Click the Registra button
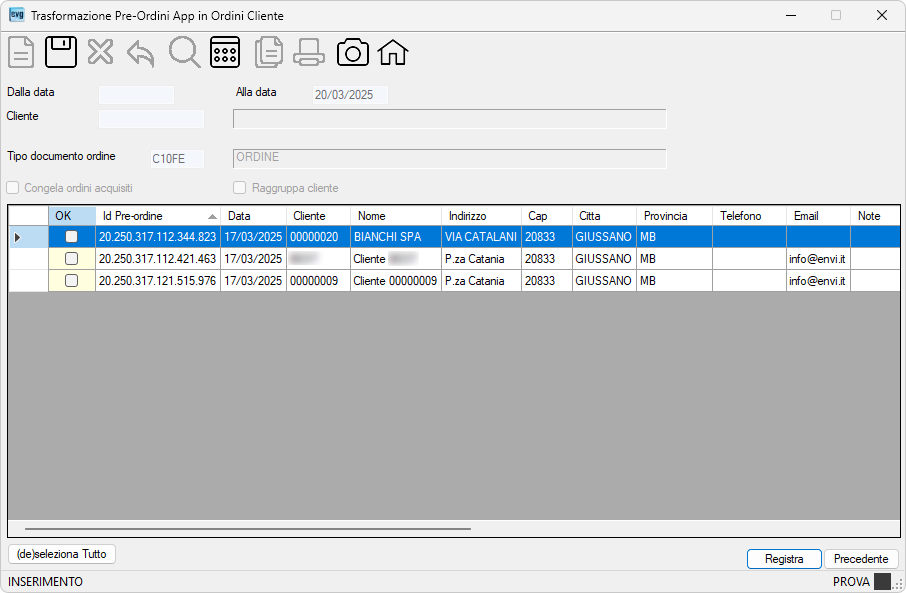This screenshot has width=906, height=593. pyautogui.click(x=784, y=559)
